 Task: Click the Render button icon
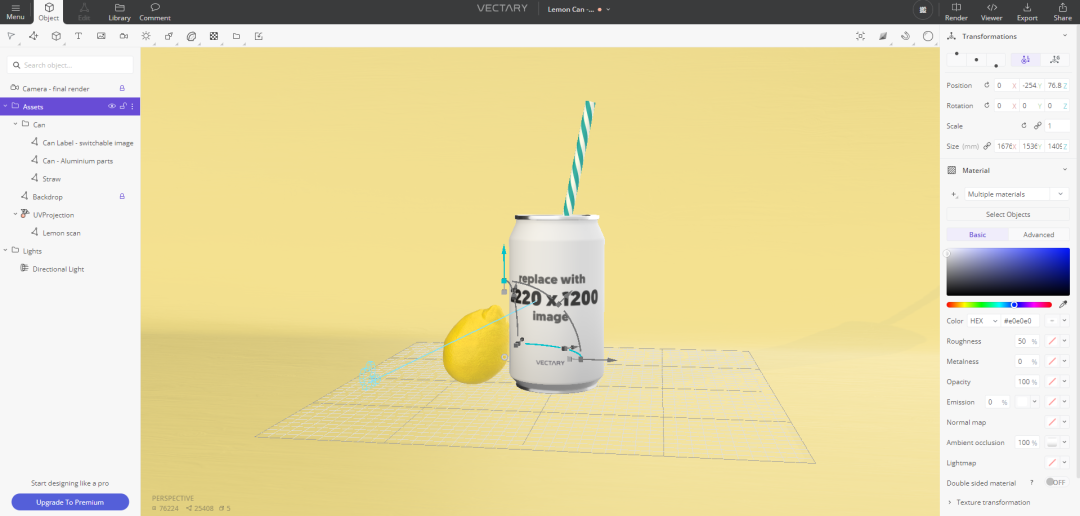pos(956,12)
